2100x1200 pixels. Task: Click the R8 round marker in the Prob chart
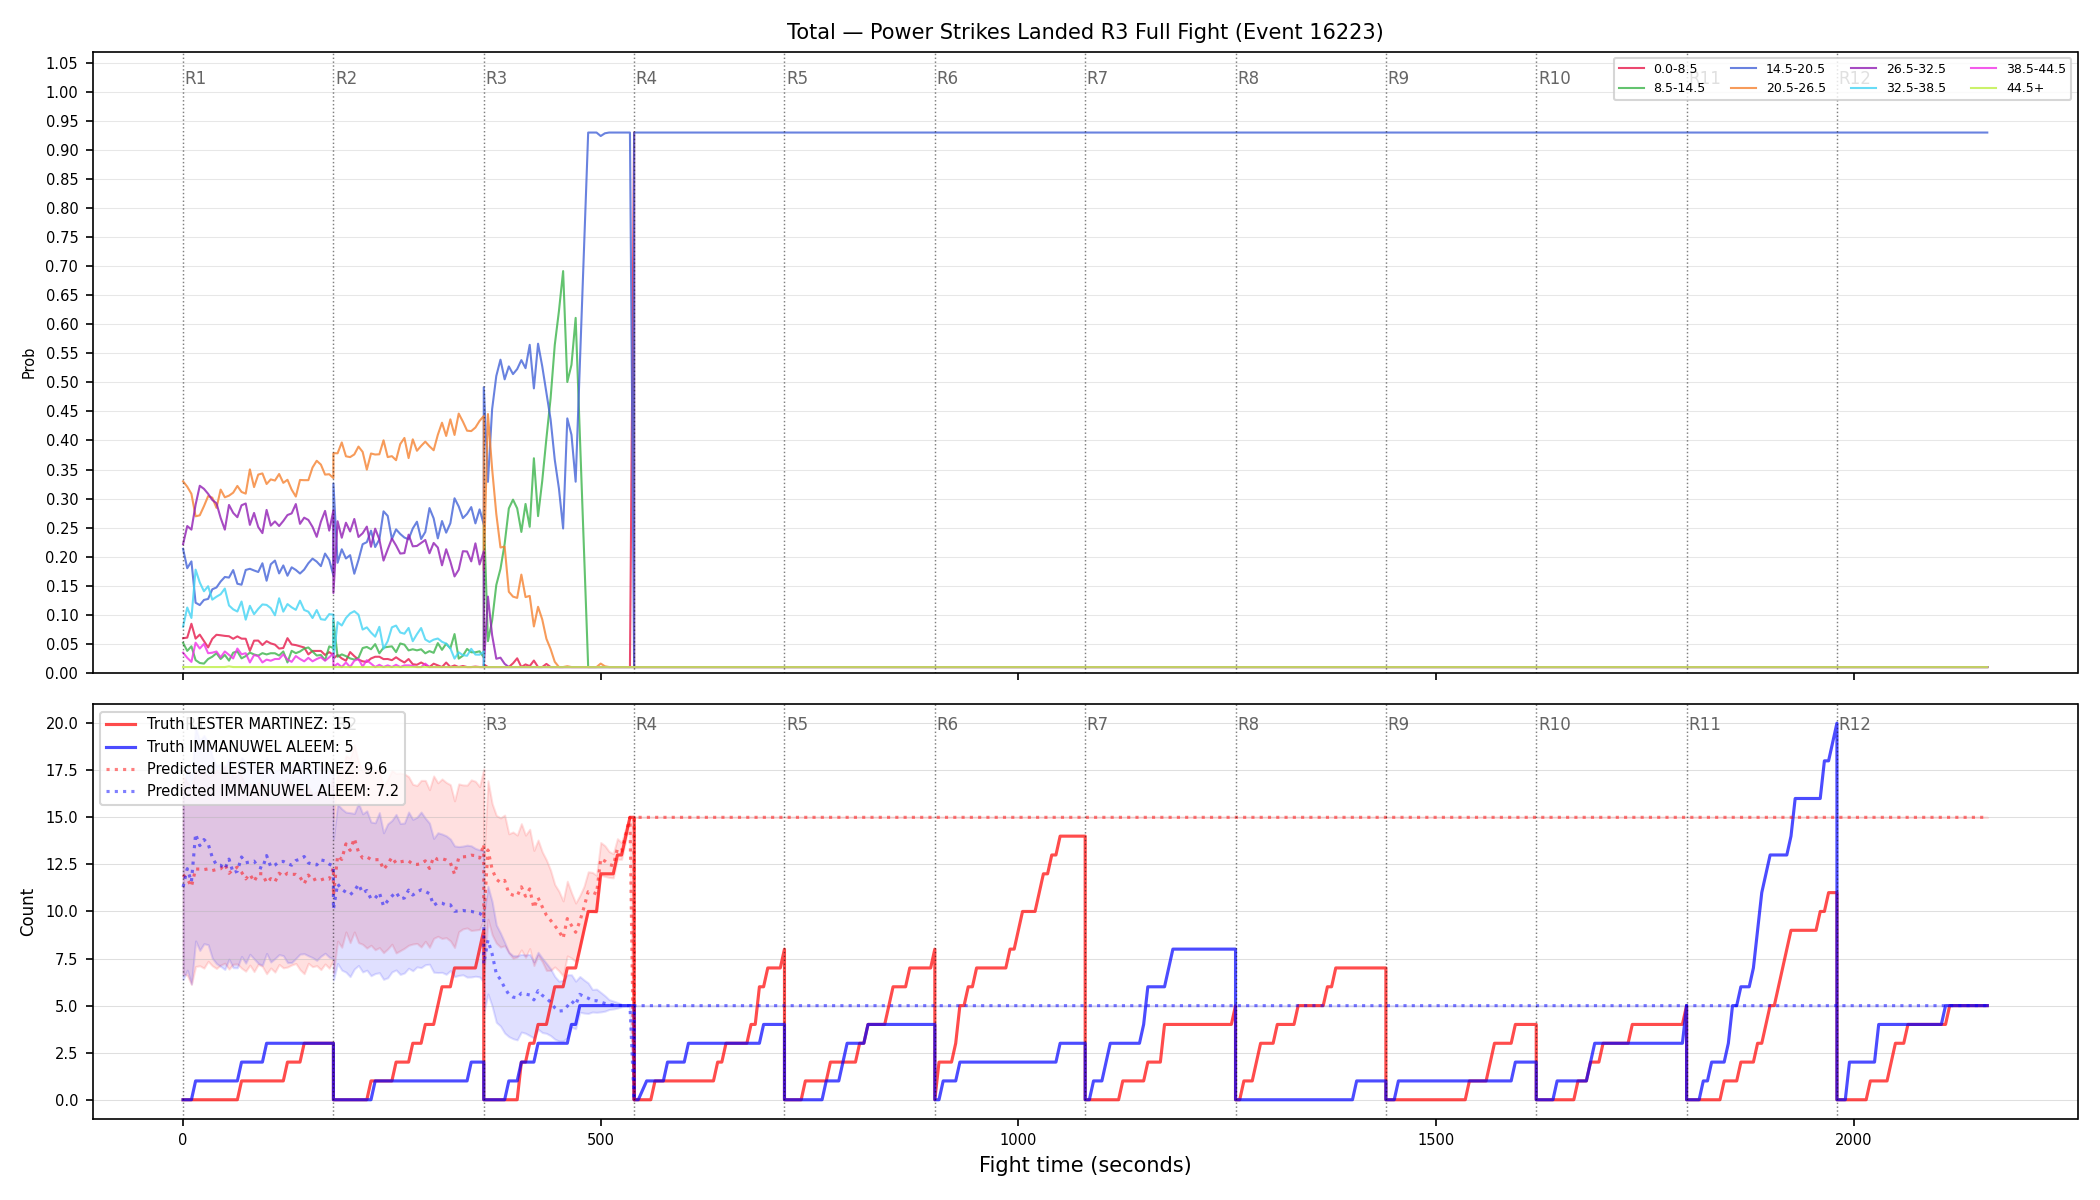1248,78
